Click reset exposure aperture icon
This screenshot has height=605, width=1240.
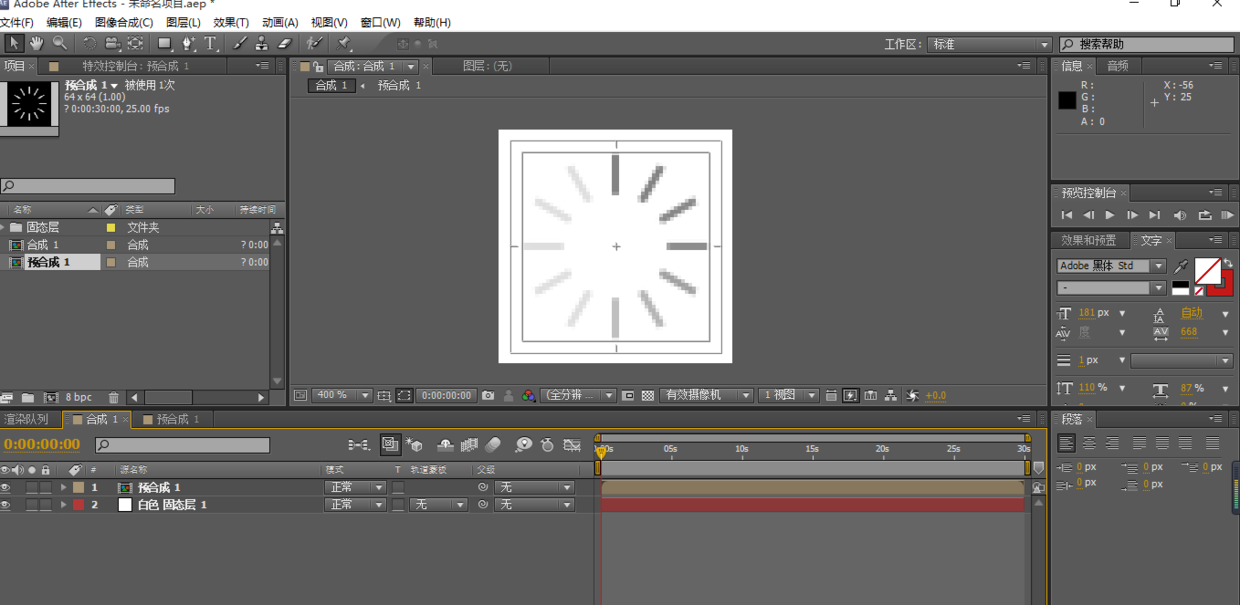912,395
